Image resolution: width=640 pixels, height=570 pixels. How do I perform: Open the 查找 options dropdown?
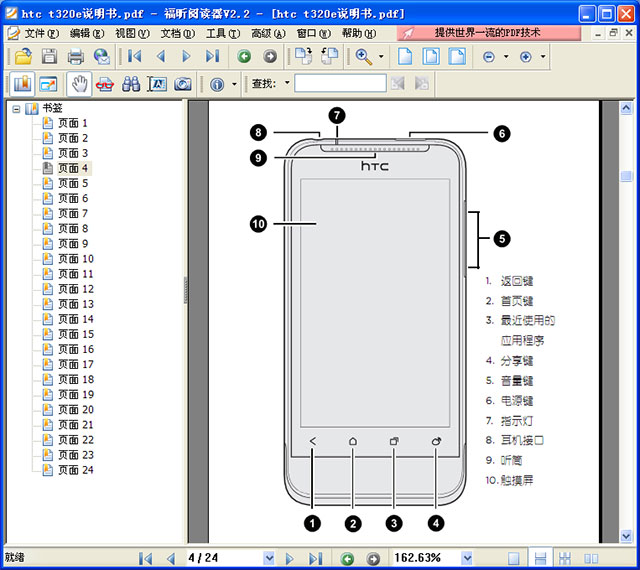(x=287, y=83)
